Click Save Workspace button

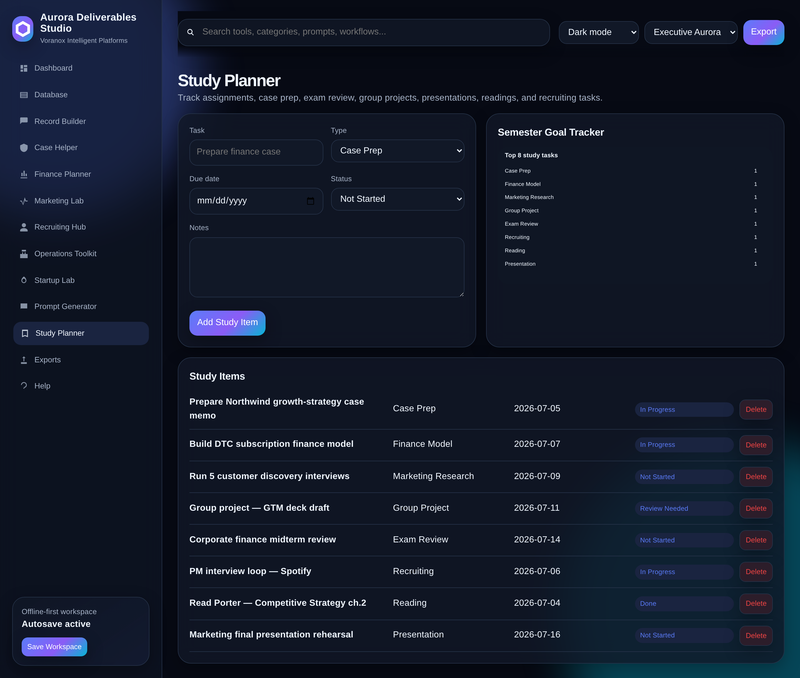54,647
